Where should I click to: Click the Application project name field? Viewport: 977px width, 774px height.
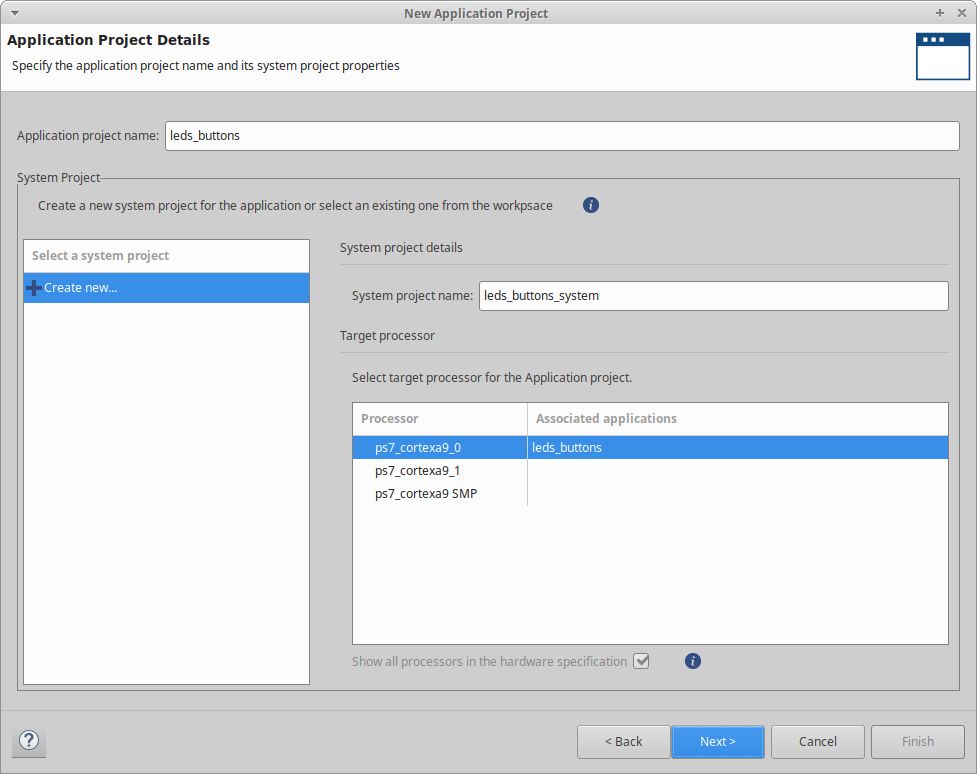pyautogui.click(x=561, y=136)
